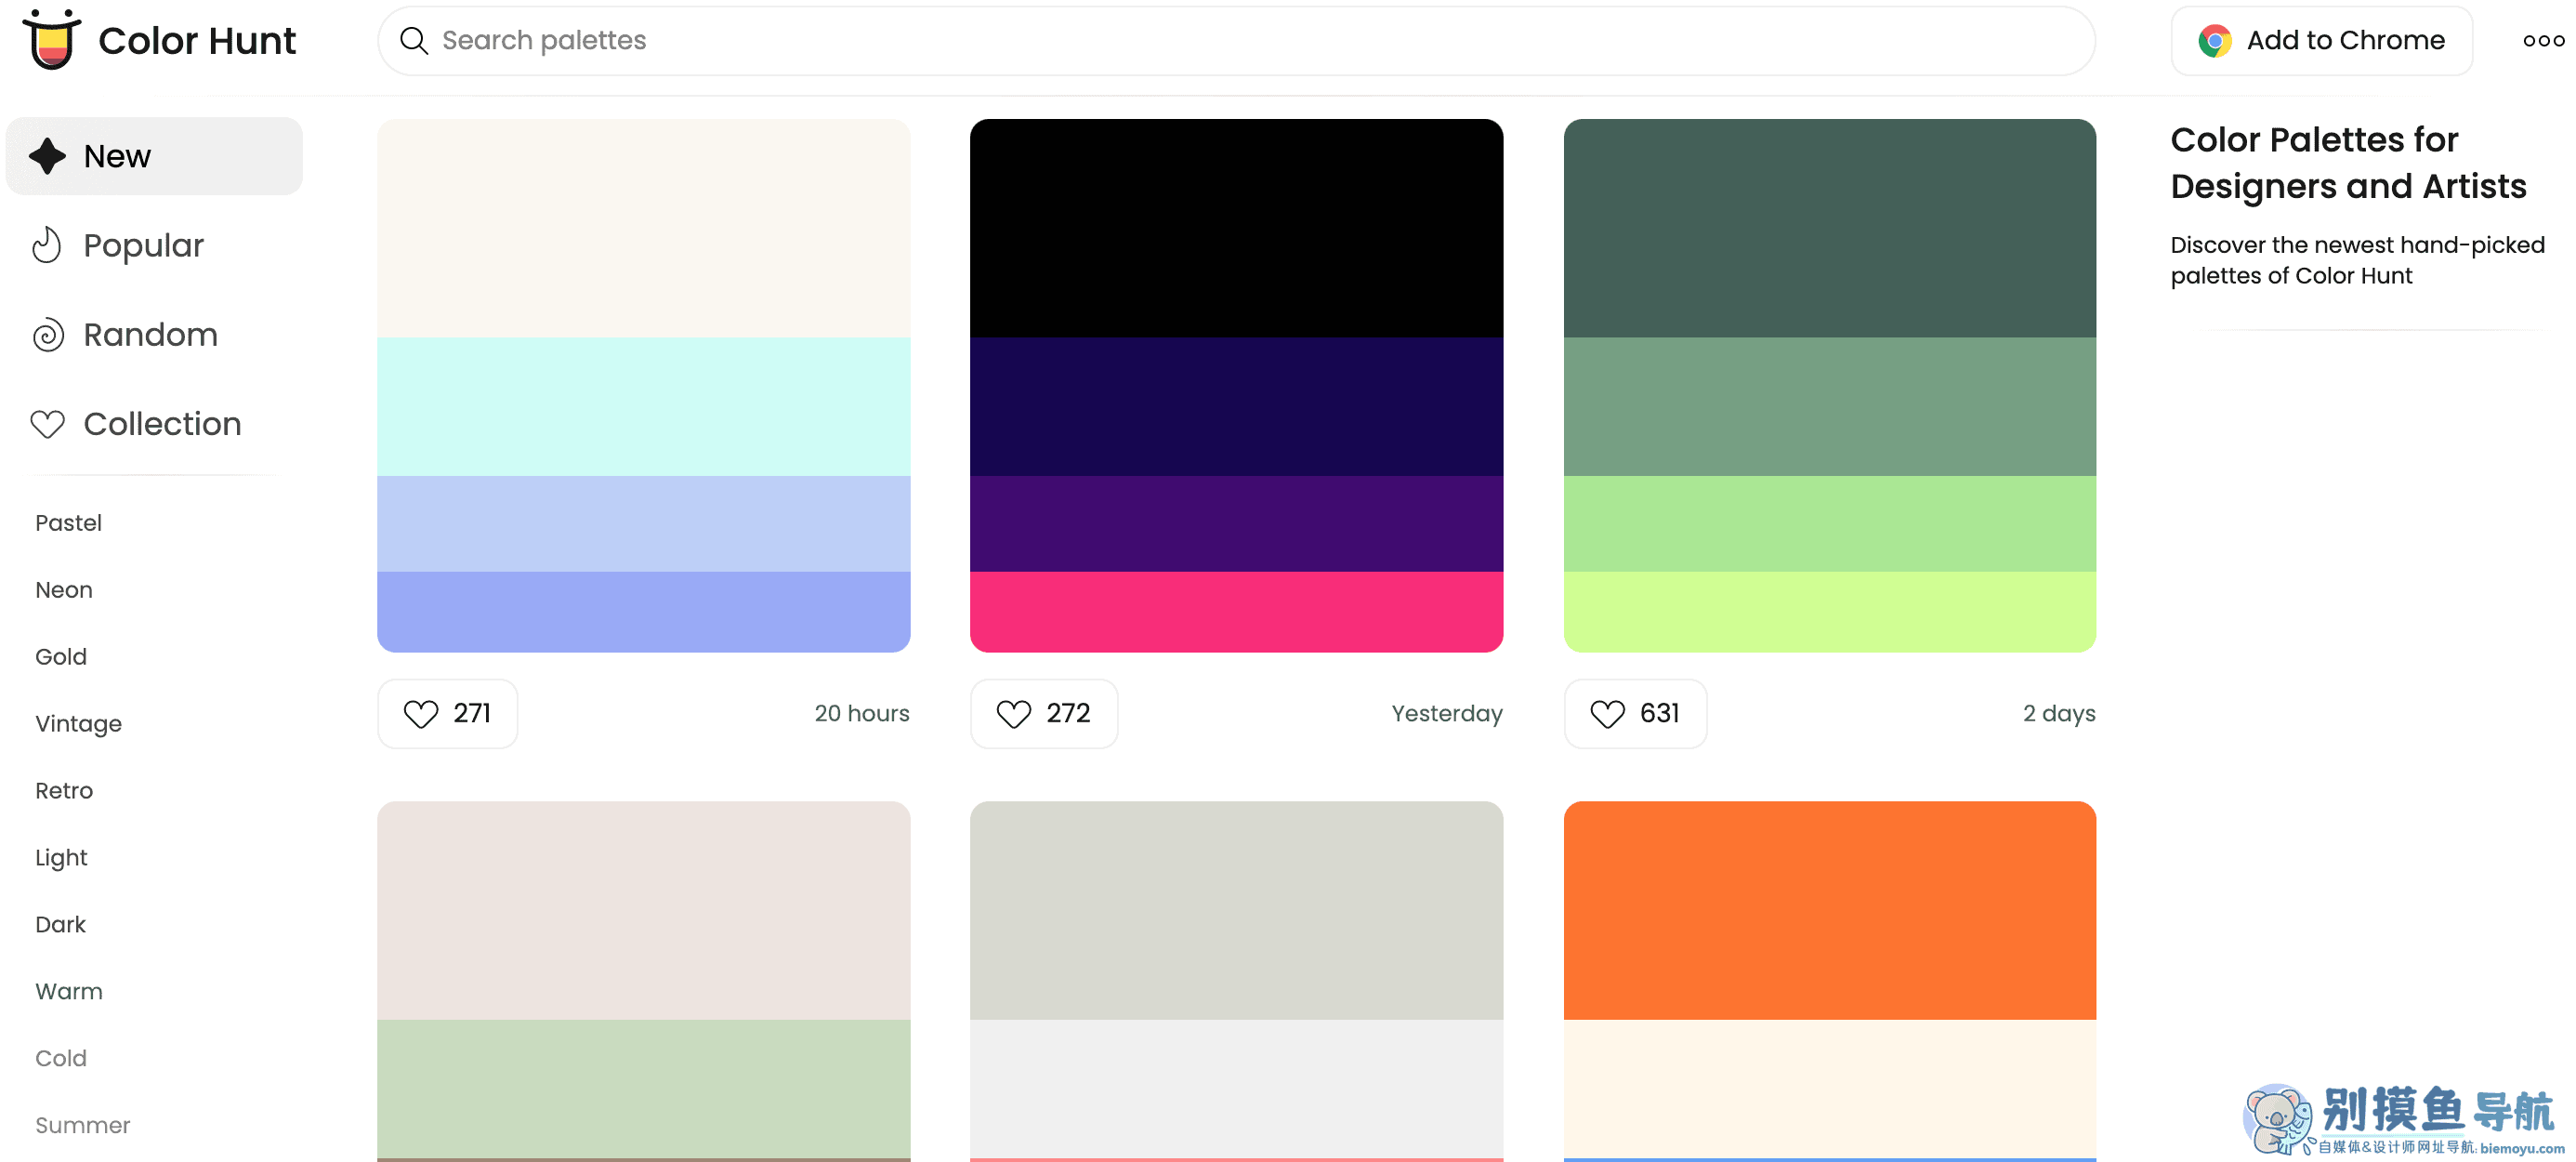
Task: Click the Random spiral icon
Action: click(47, 335)
